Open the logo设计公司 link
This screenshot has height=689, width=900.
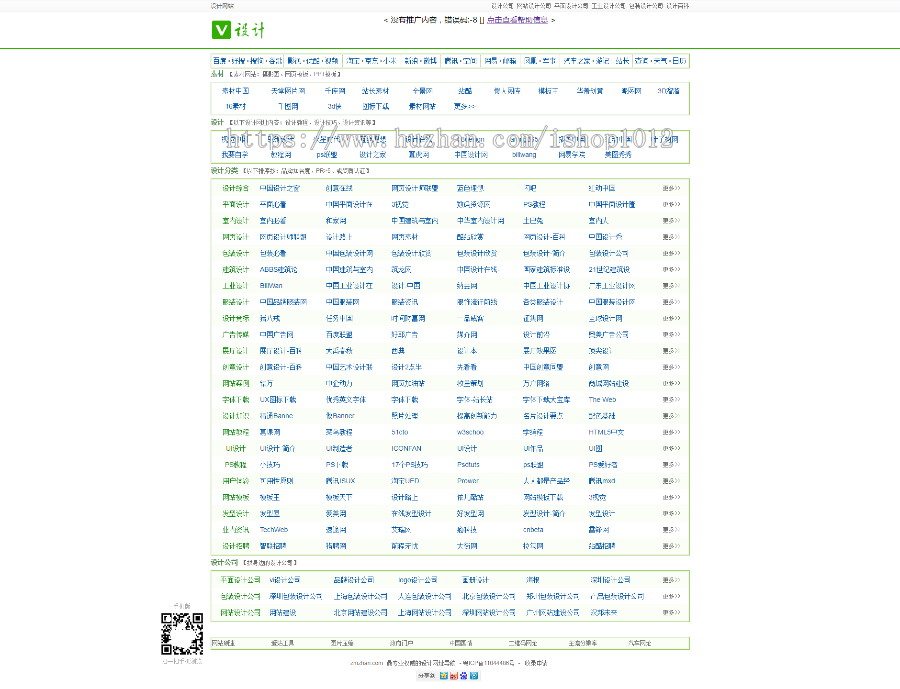418,580
